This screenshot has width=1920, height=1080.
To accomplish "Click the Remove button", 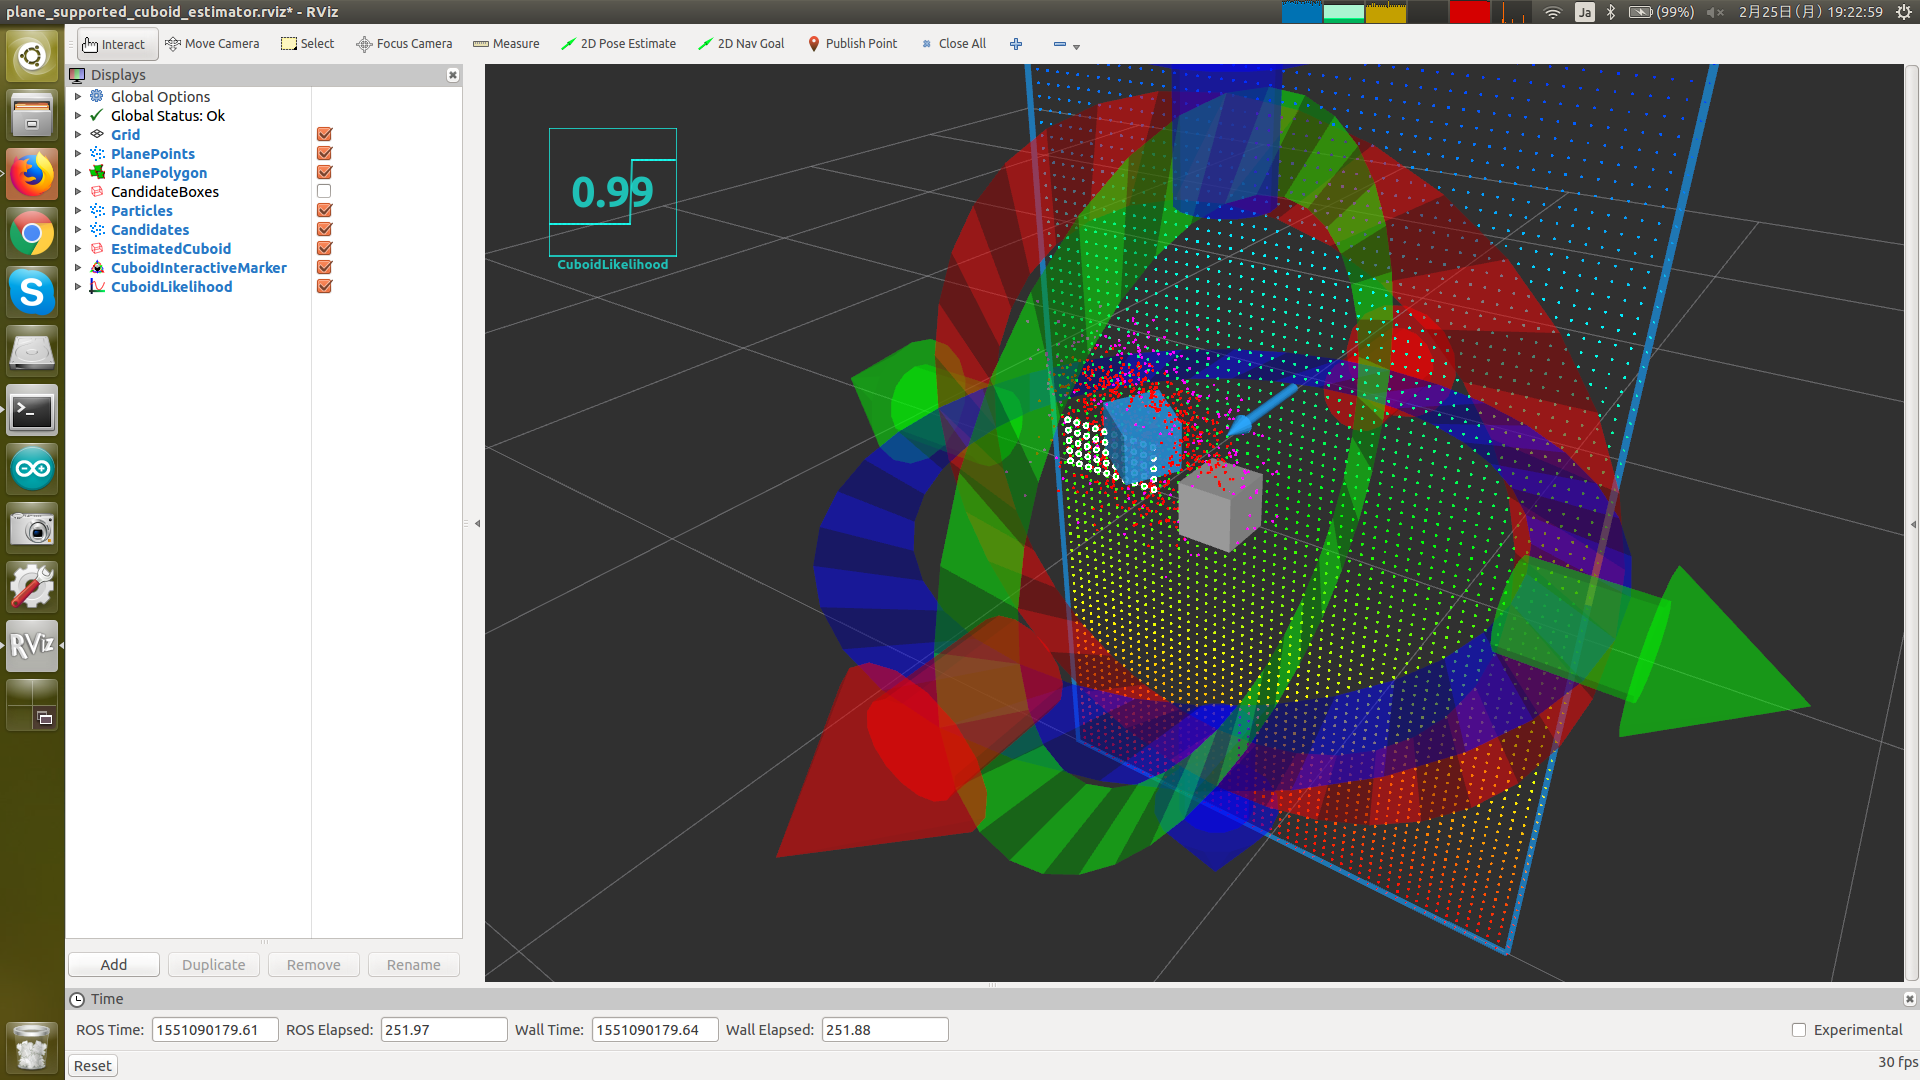I will tap(314, 965).
